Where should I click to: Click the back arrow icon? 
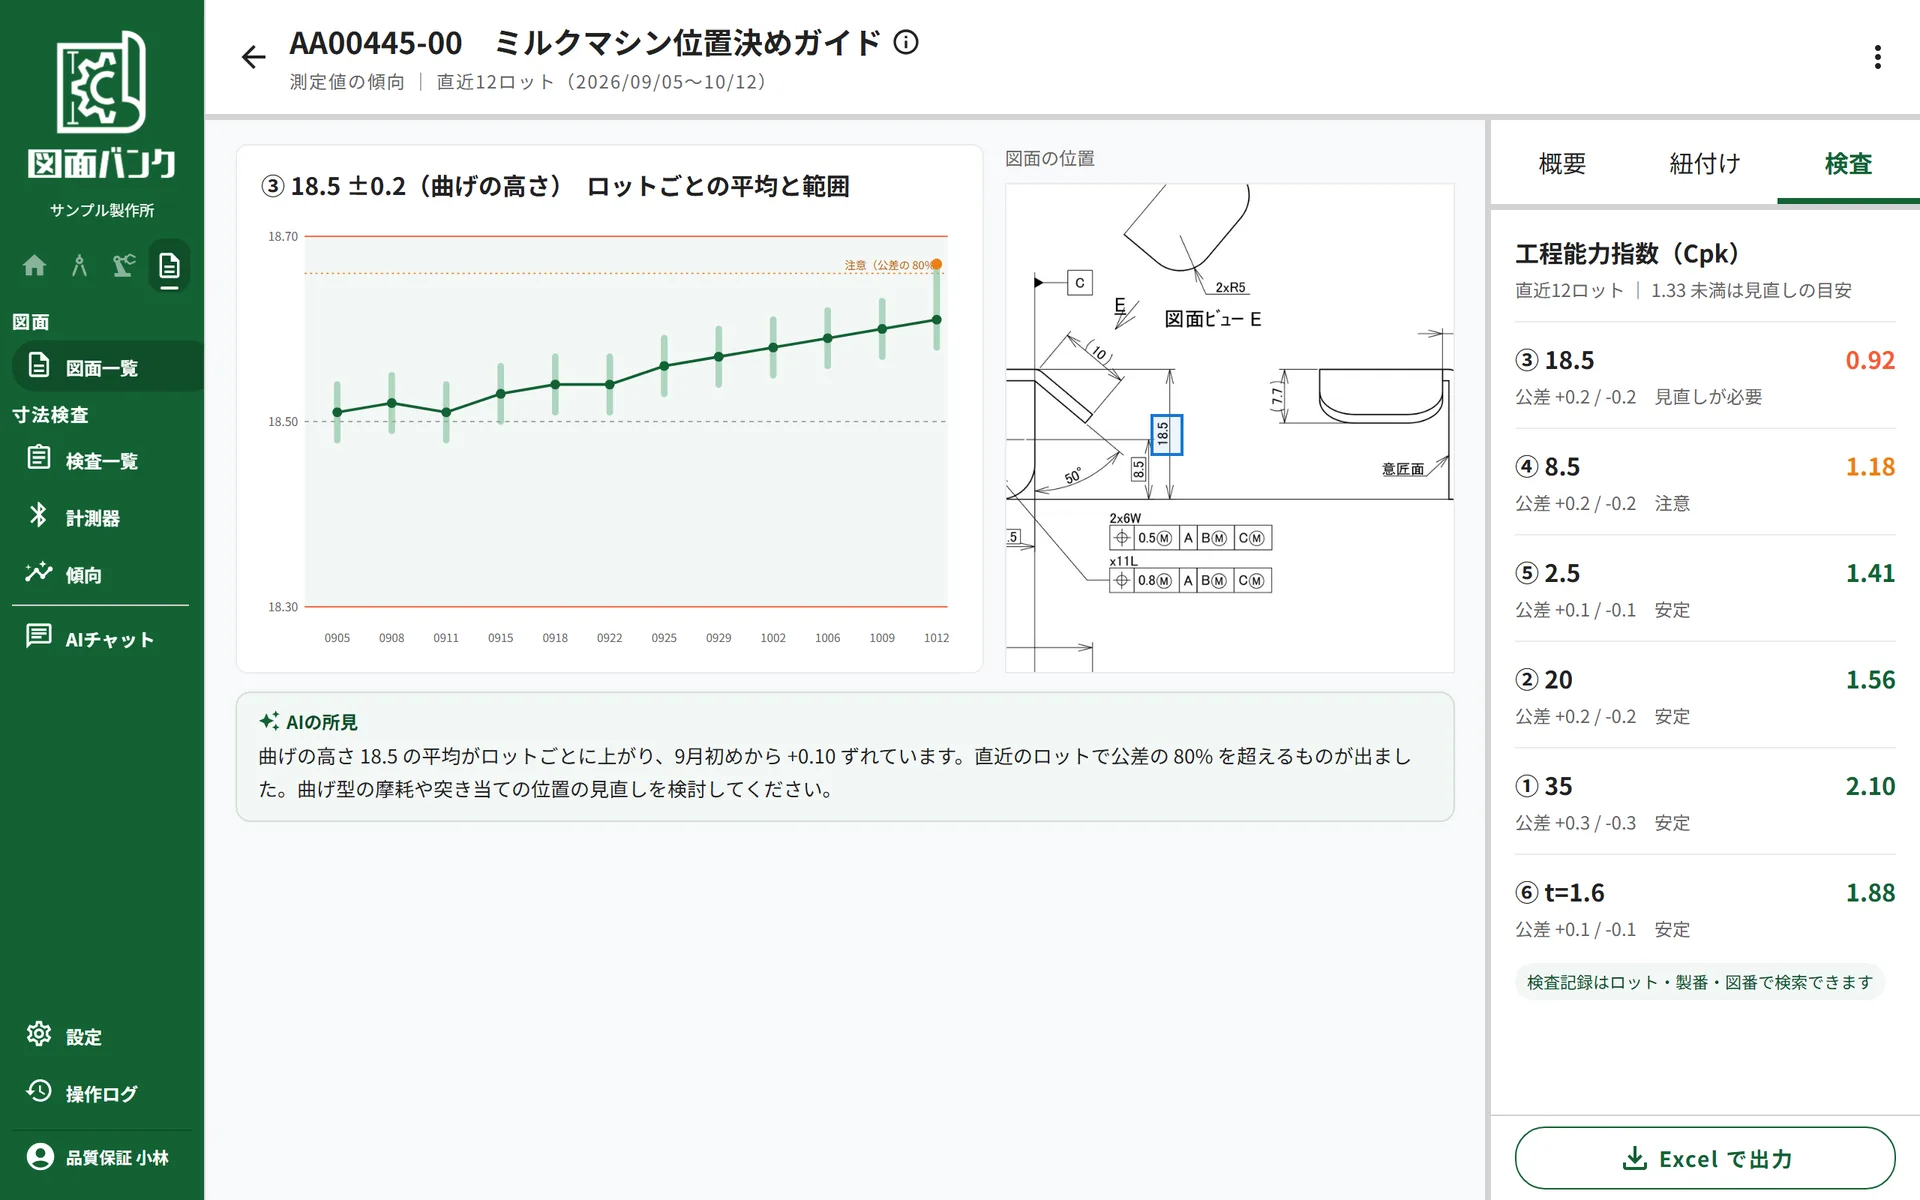coord(253,57)
